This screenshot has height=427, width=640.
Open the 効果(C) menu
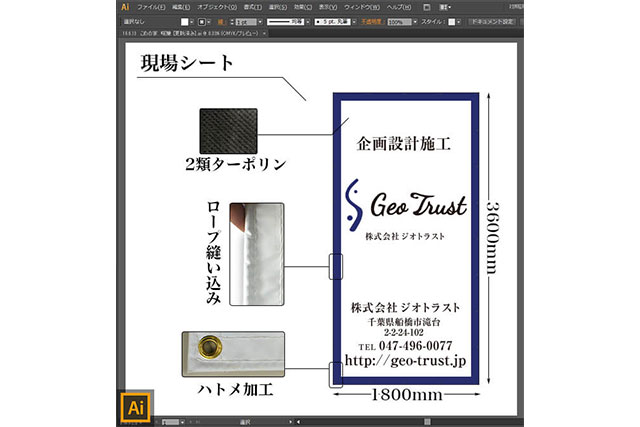[303, 7]
